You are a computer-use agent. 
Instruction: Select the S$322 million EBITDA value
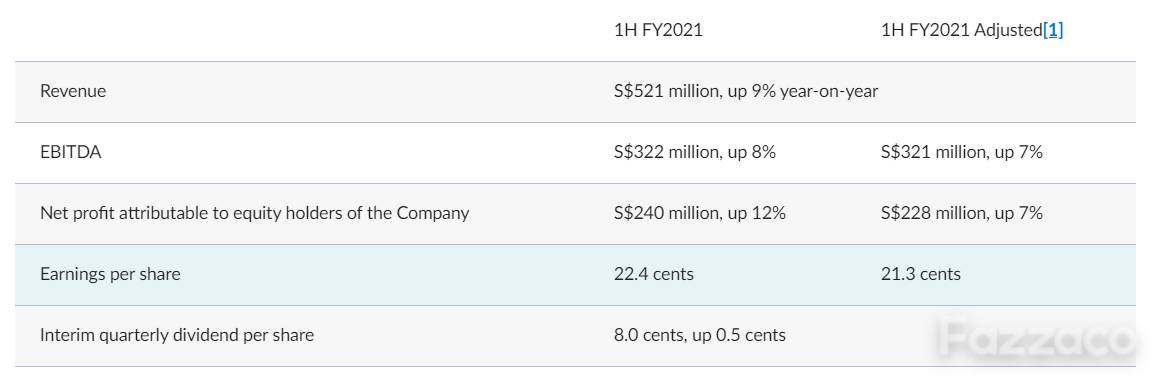pyautogui.click(x=695, y=152)
